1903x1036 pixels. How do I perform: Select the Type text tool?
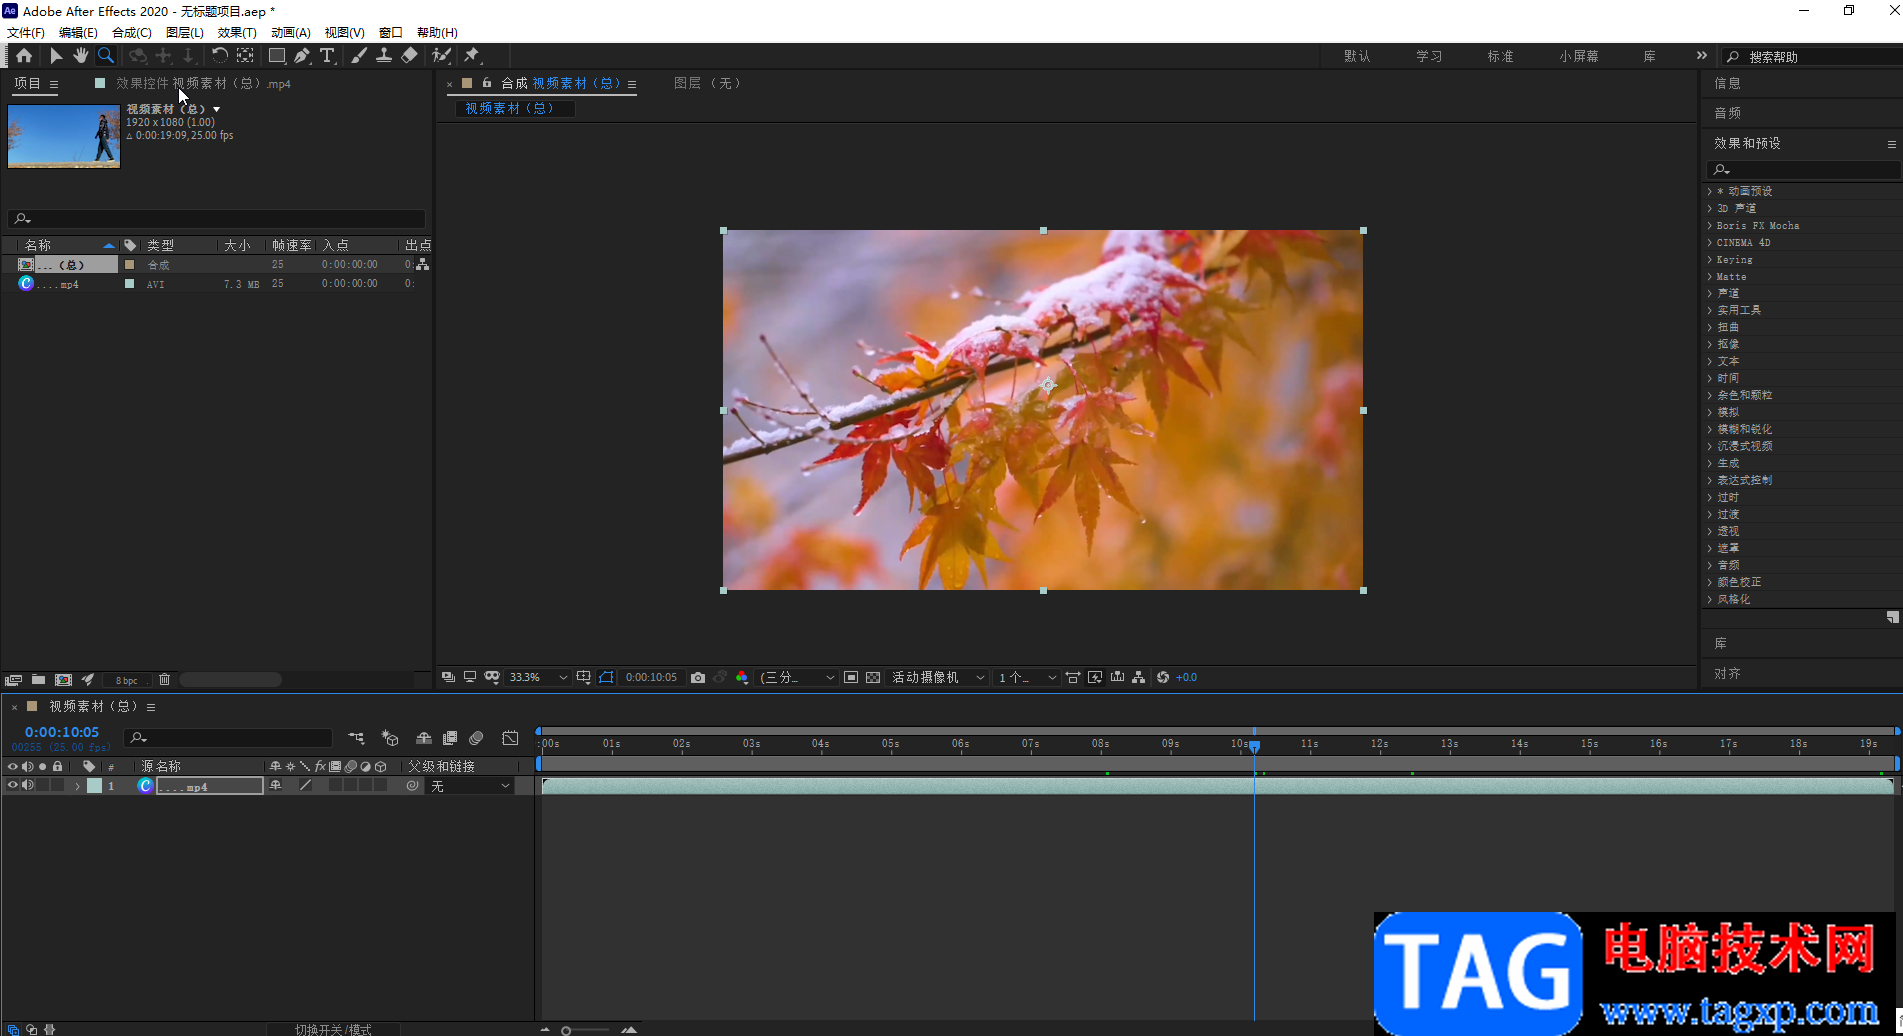pyautogui.click(x=327, y=56)
